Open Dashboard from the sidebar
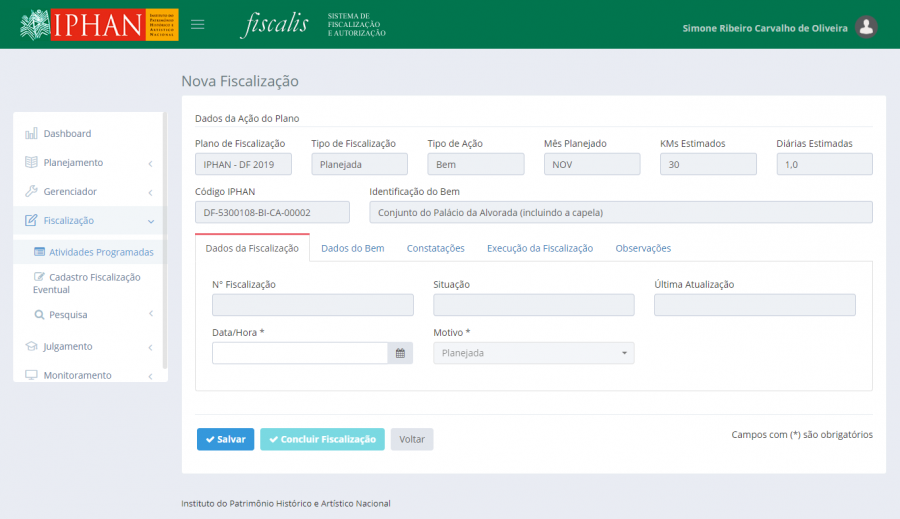 [67, 133]
